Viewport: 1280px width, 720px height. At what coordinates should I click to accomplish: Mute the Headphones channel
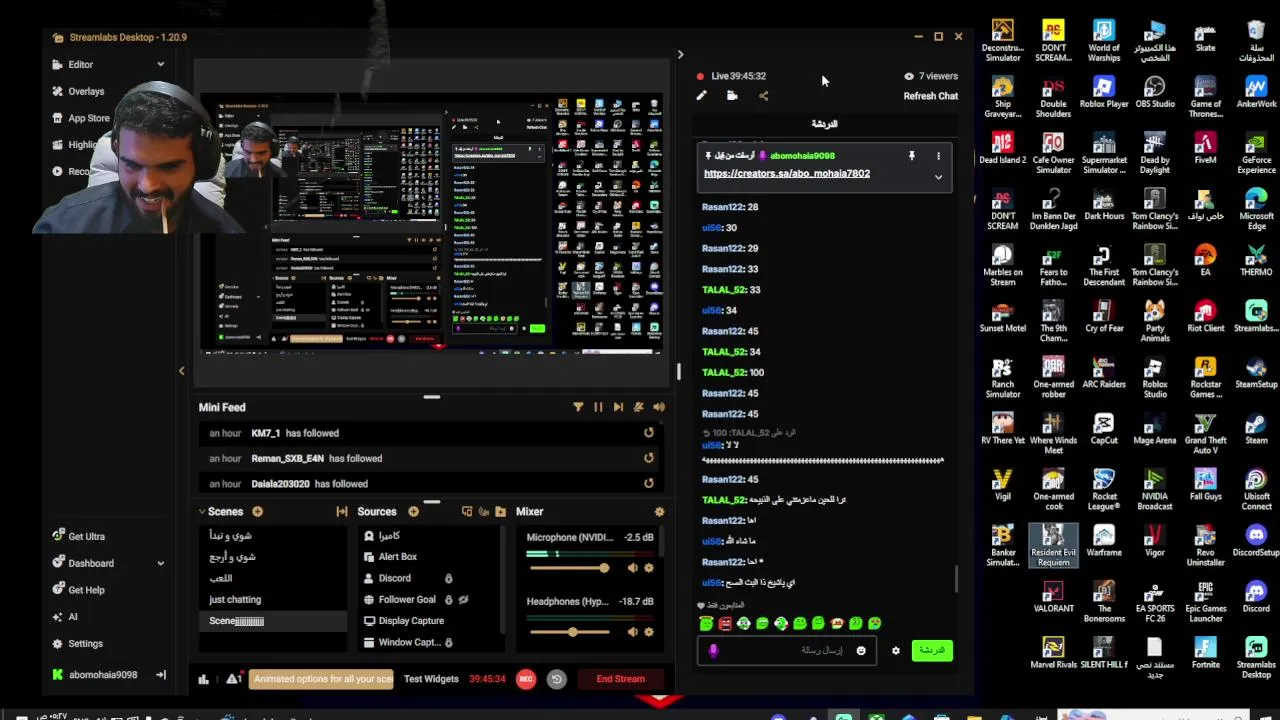tap(632, 632)
